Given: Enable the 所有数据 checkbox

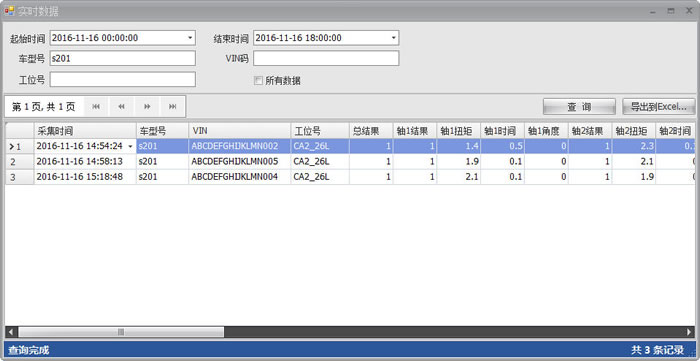Looking at the screenshot, I should tap(258, 81).
